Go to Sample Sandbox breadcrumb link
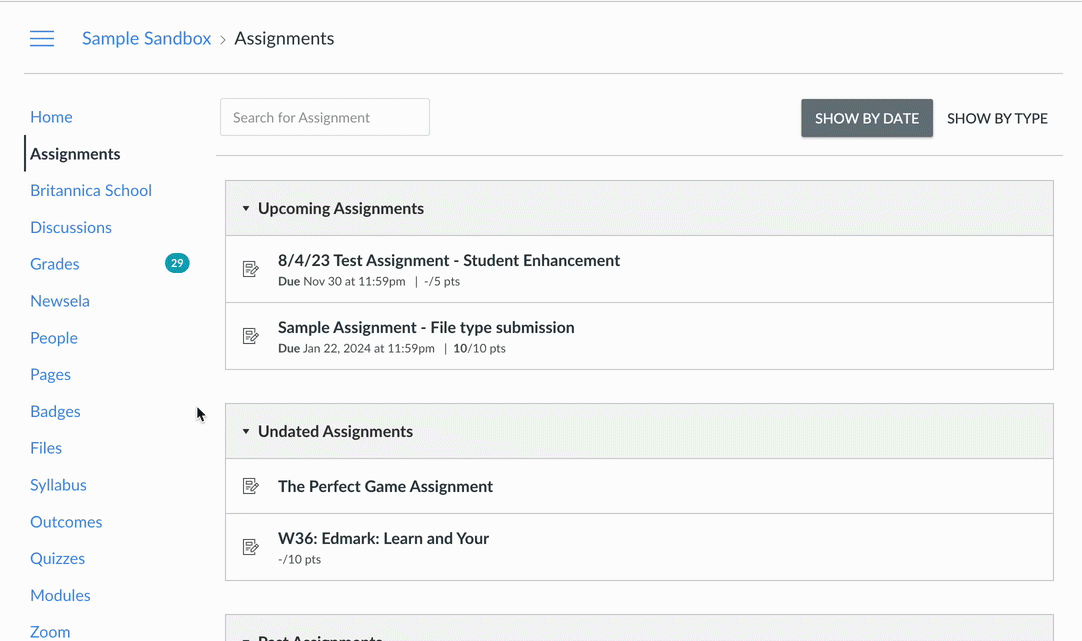The height and width of the screenshot is (641, 1082). coord(146,38)
